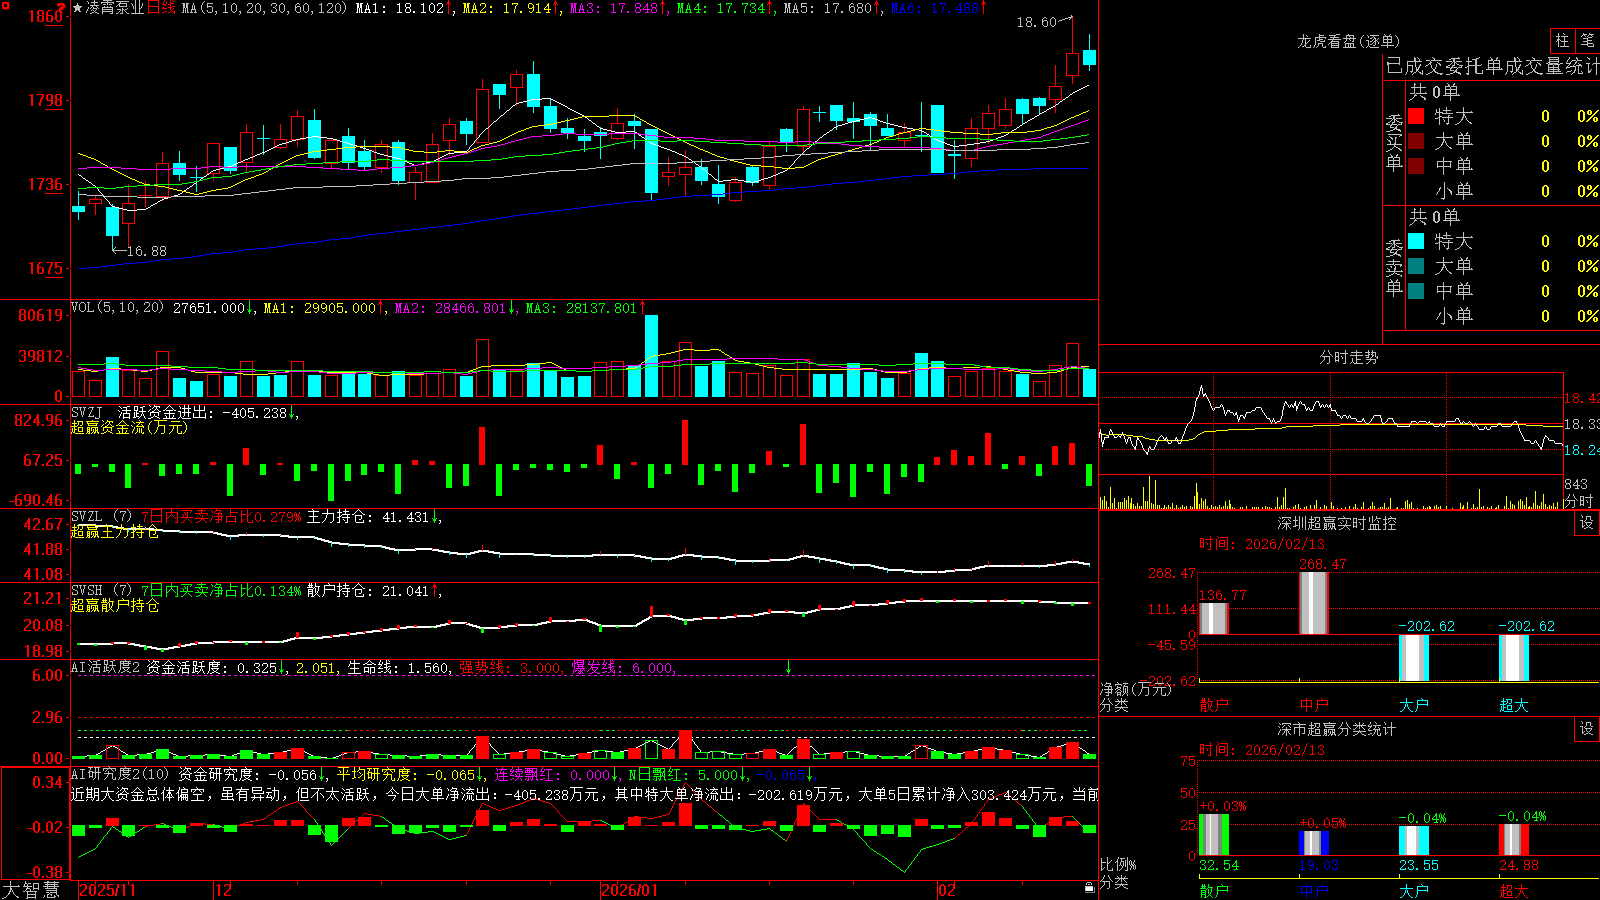The image size is (1600, 900).
Task: Click the 深圳超赢实时监控 panel title
Action: 1336,523
